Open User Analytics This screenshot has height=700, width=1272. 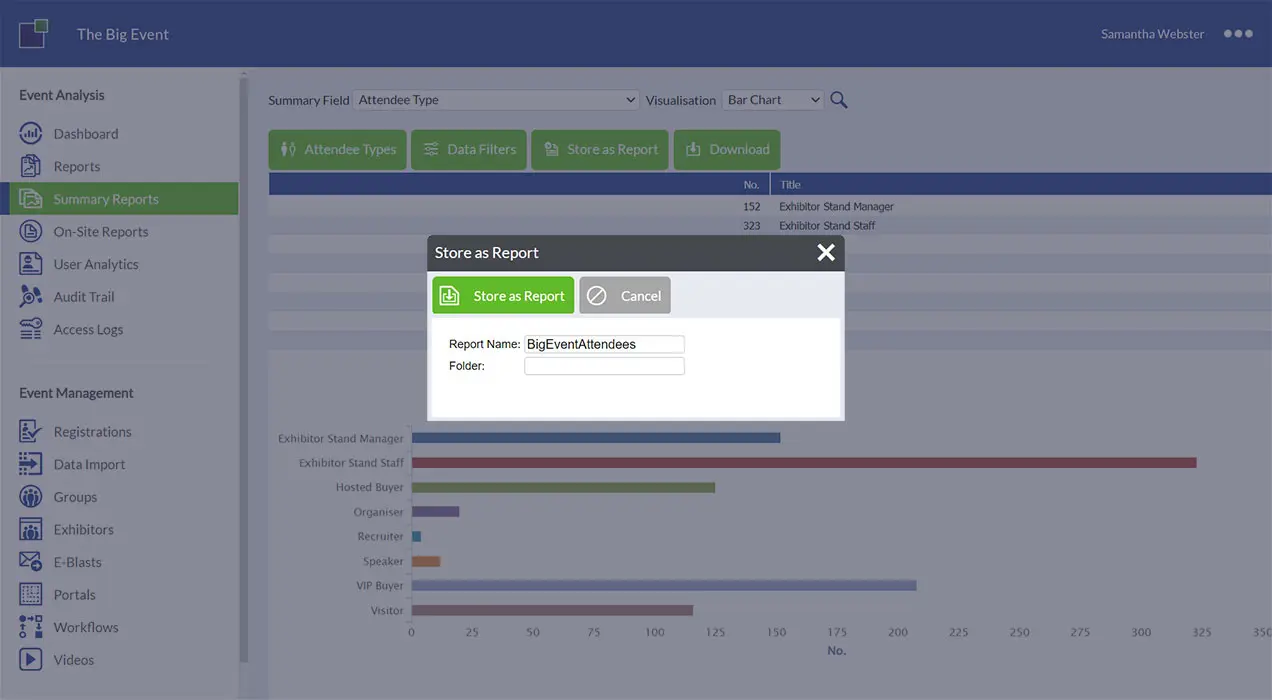pyautogui.click(x=96, y=263)
